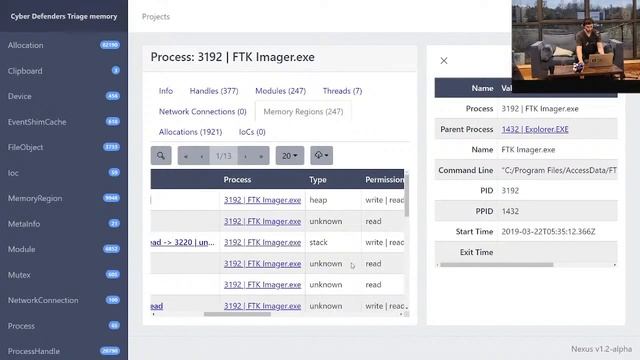Open FTK Imager.exe link in heap row
Screen dimensions: 640x360
click(262, 200)
